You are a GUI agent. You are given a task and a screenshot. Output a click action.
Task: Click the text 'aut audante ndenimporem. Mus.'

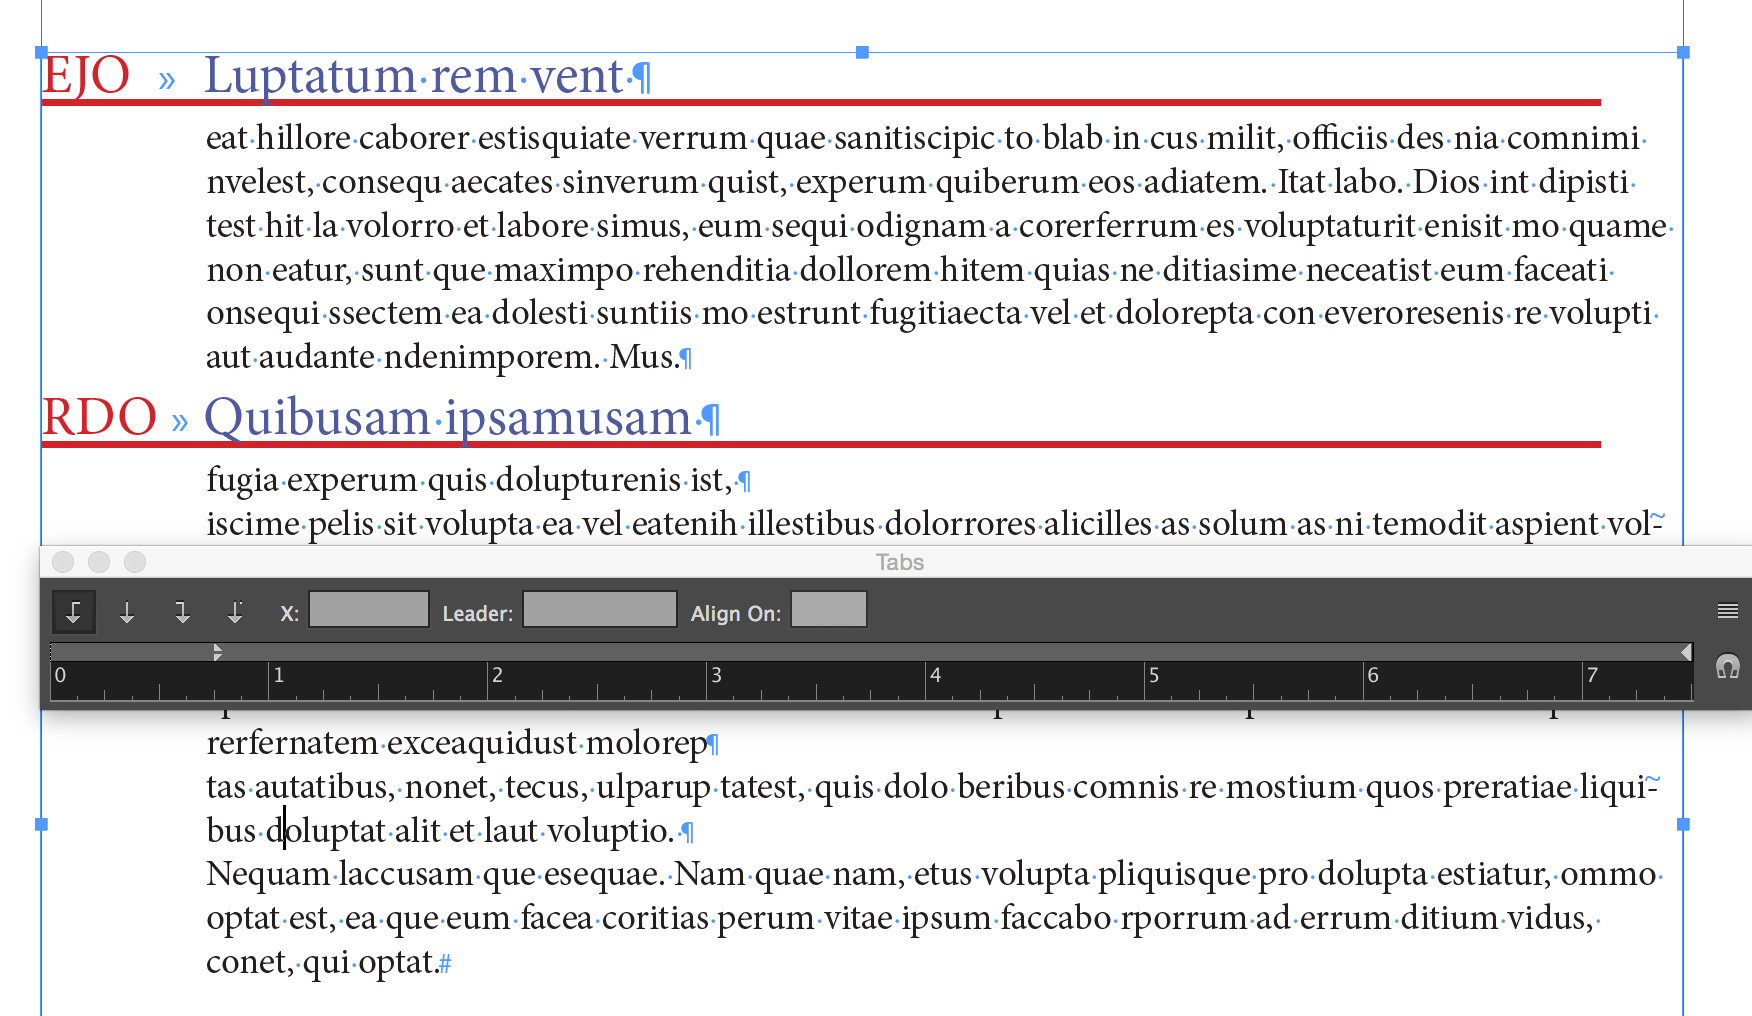point(442,357)
